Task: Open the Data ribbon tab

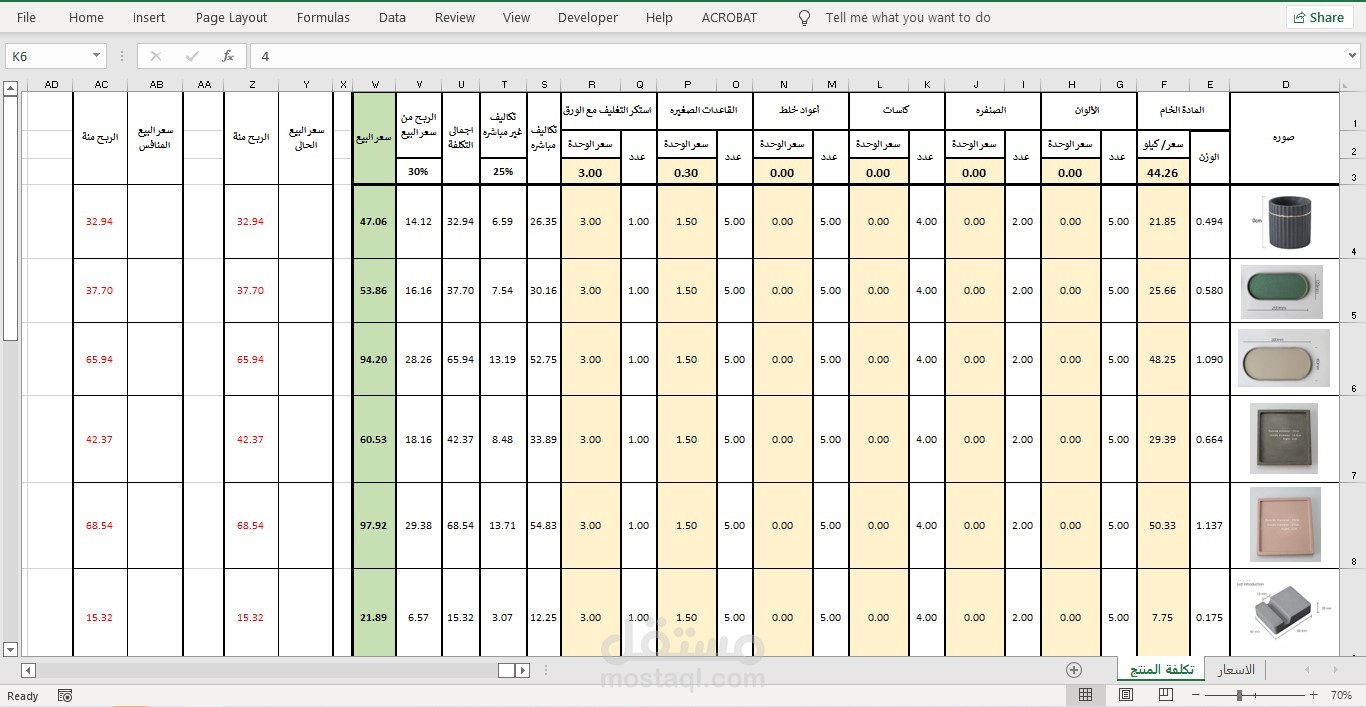Action: [x=392, y=17]
